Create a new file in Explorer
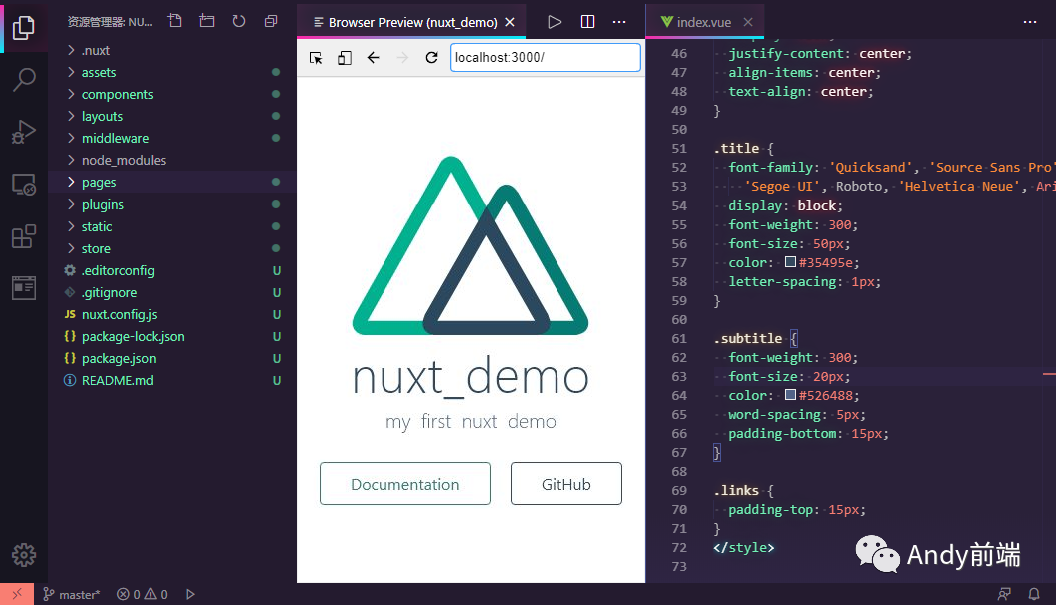This screenshot has width=1056, height=605. [175, 22]
